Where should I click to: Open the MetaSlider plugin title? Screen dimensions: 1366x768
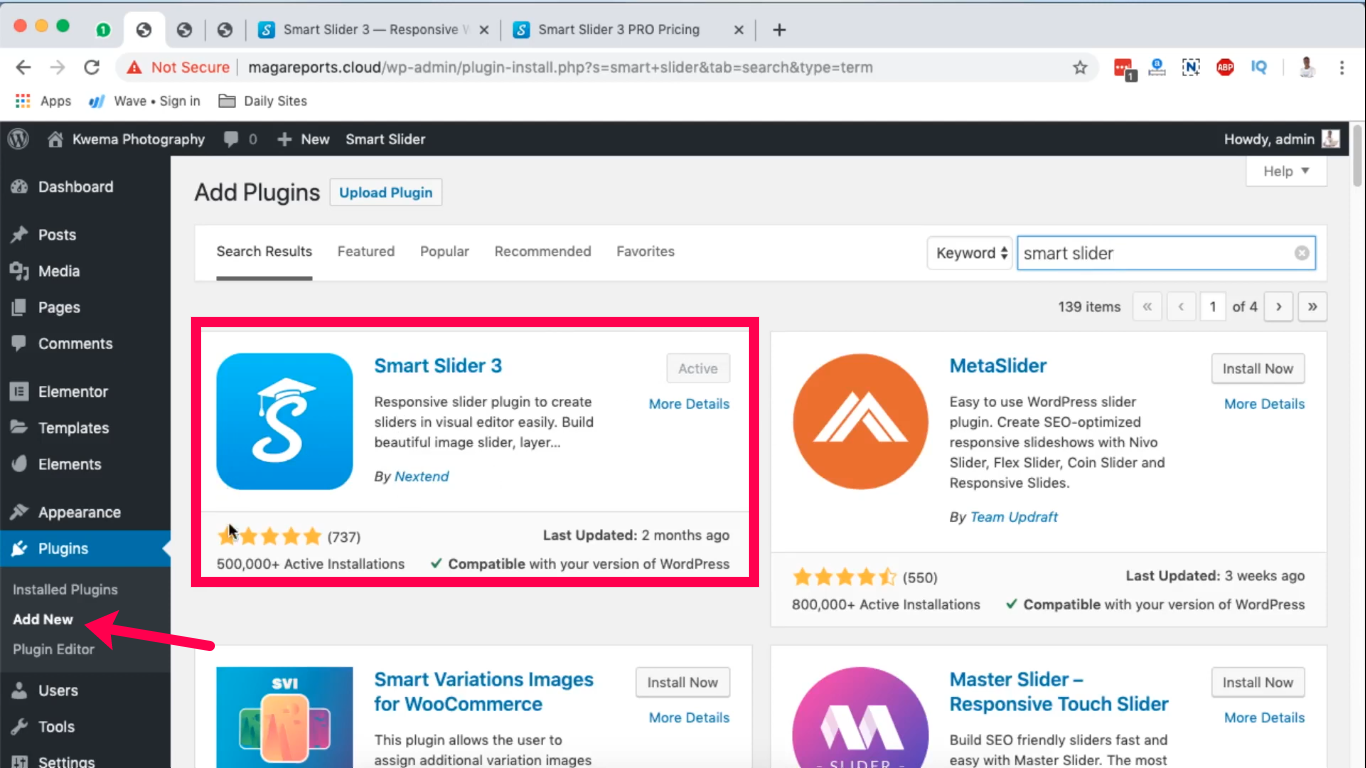click(x=998, y=366)
